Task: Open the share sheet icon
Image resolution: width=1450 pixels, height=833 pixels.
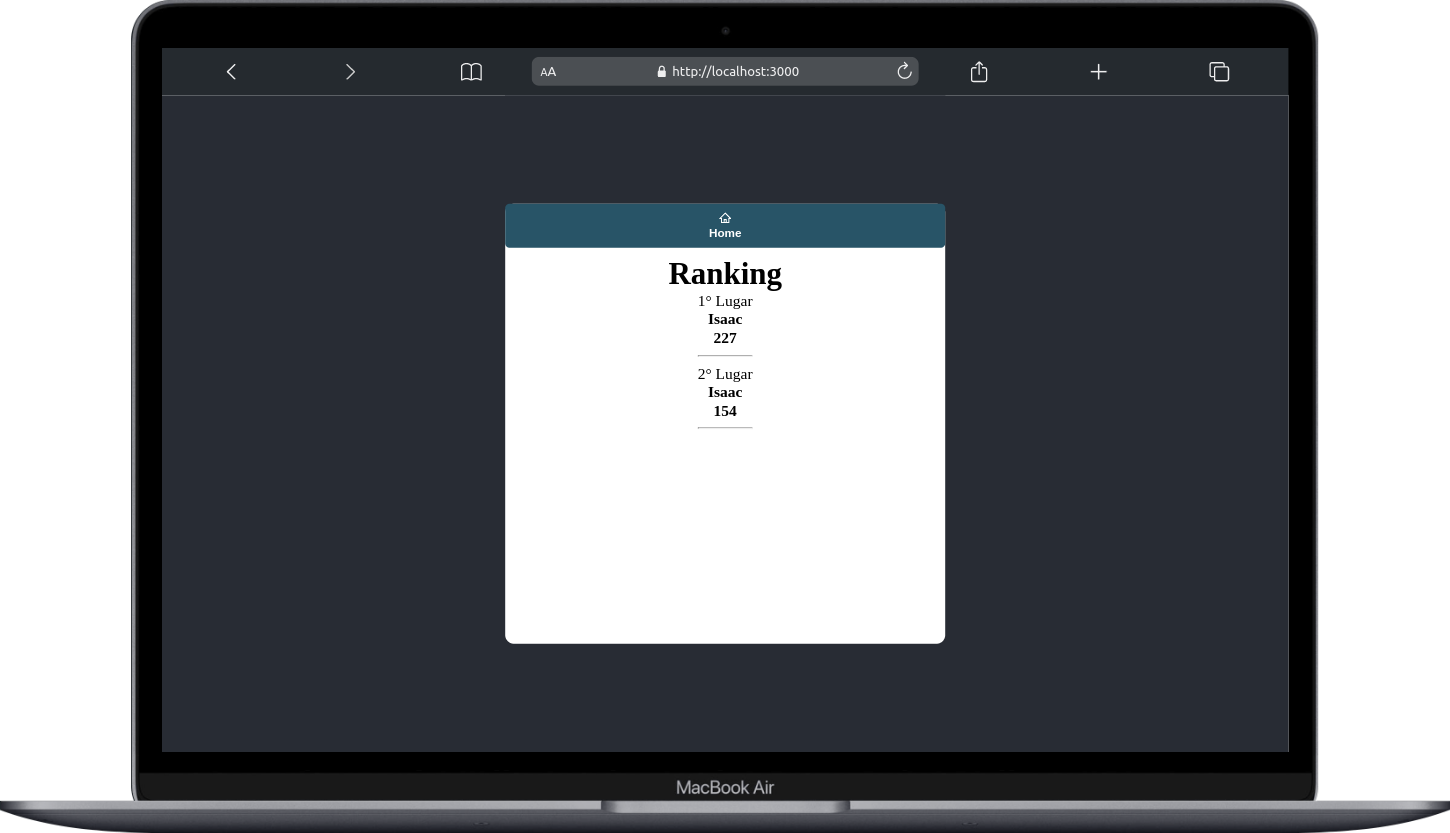Action: [979, 71]
